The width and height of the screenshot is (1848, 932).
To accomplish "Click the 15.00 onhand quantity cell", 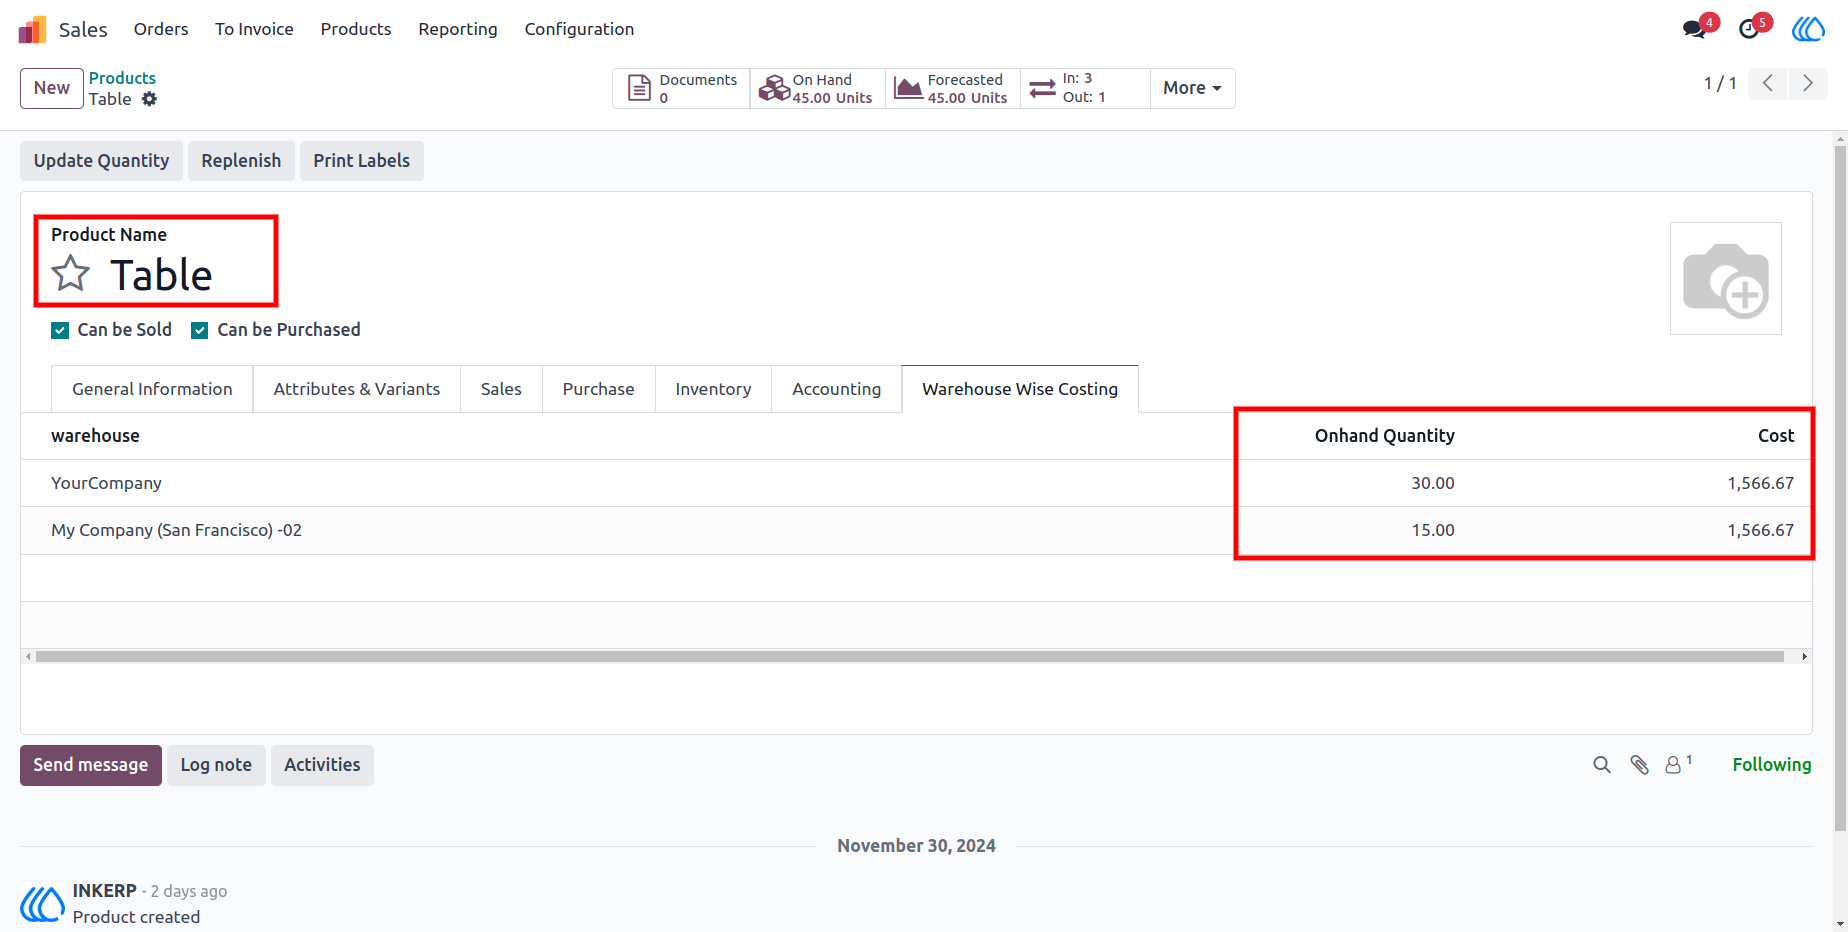I will [1433, 530].
